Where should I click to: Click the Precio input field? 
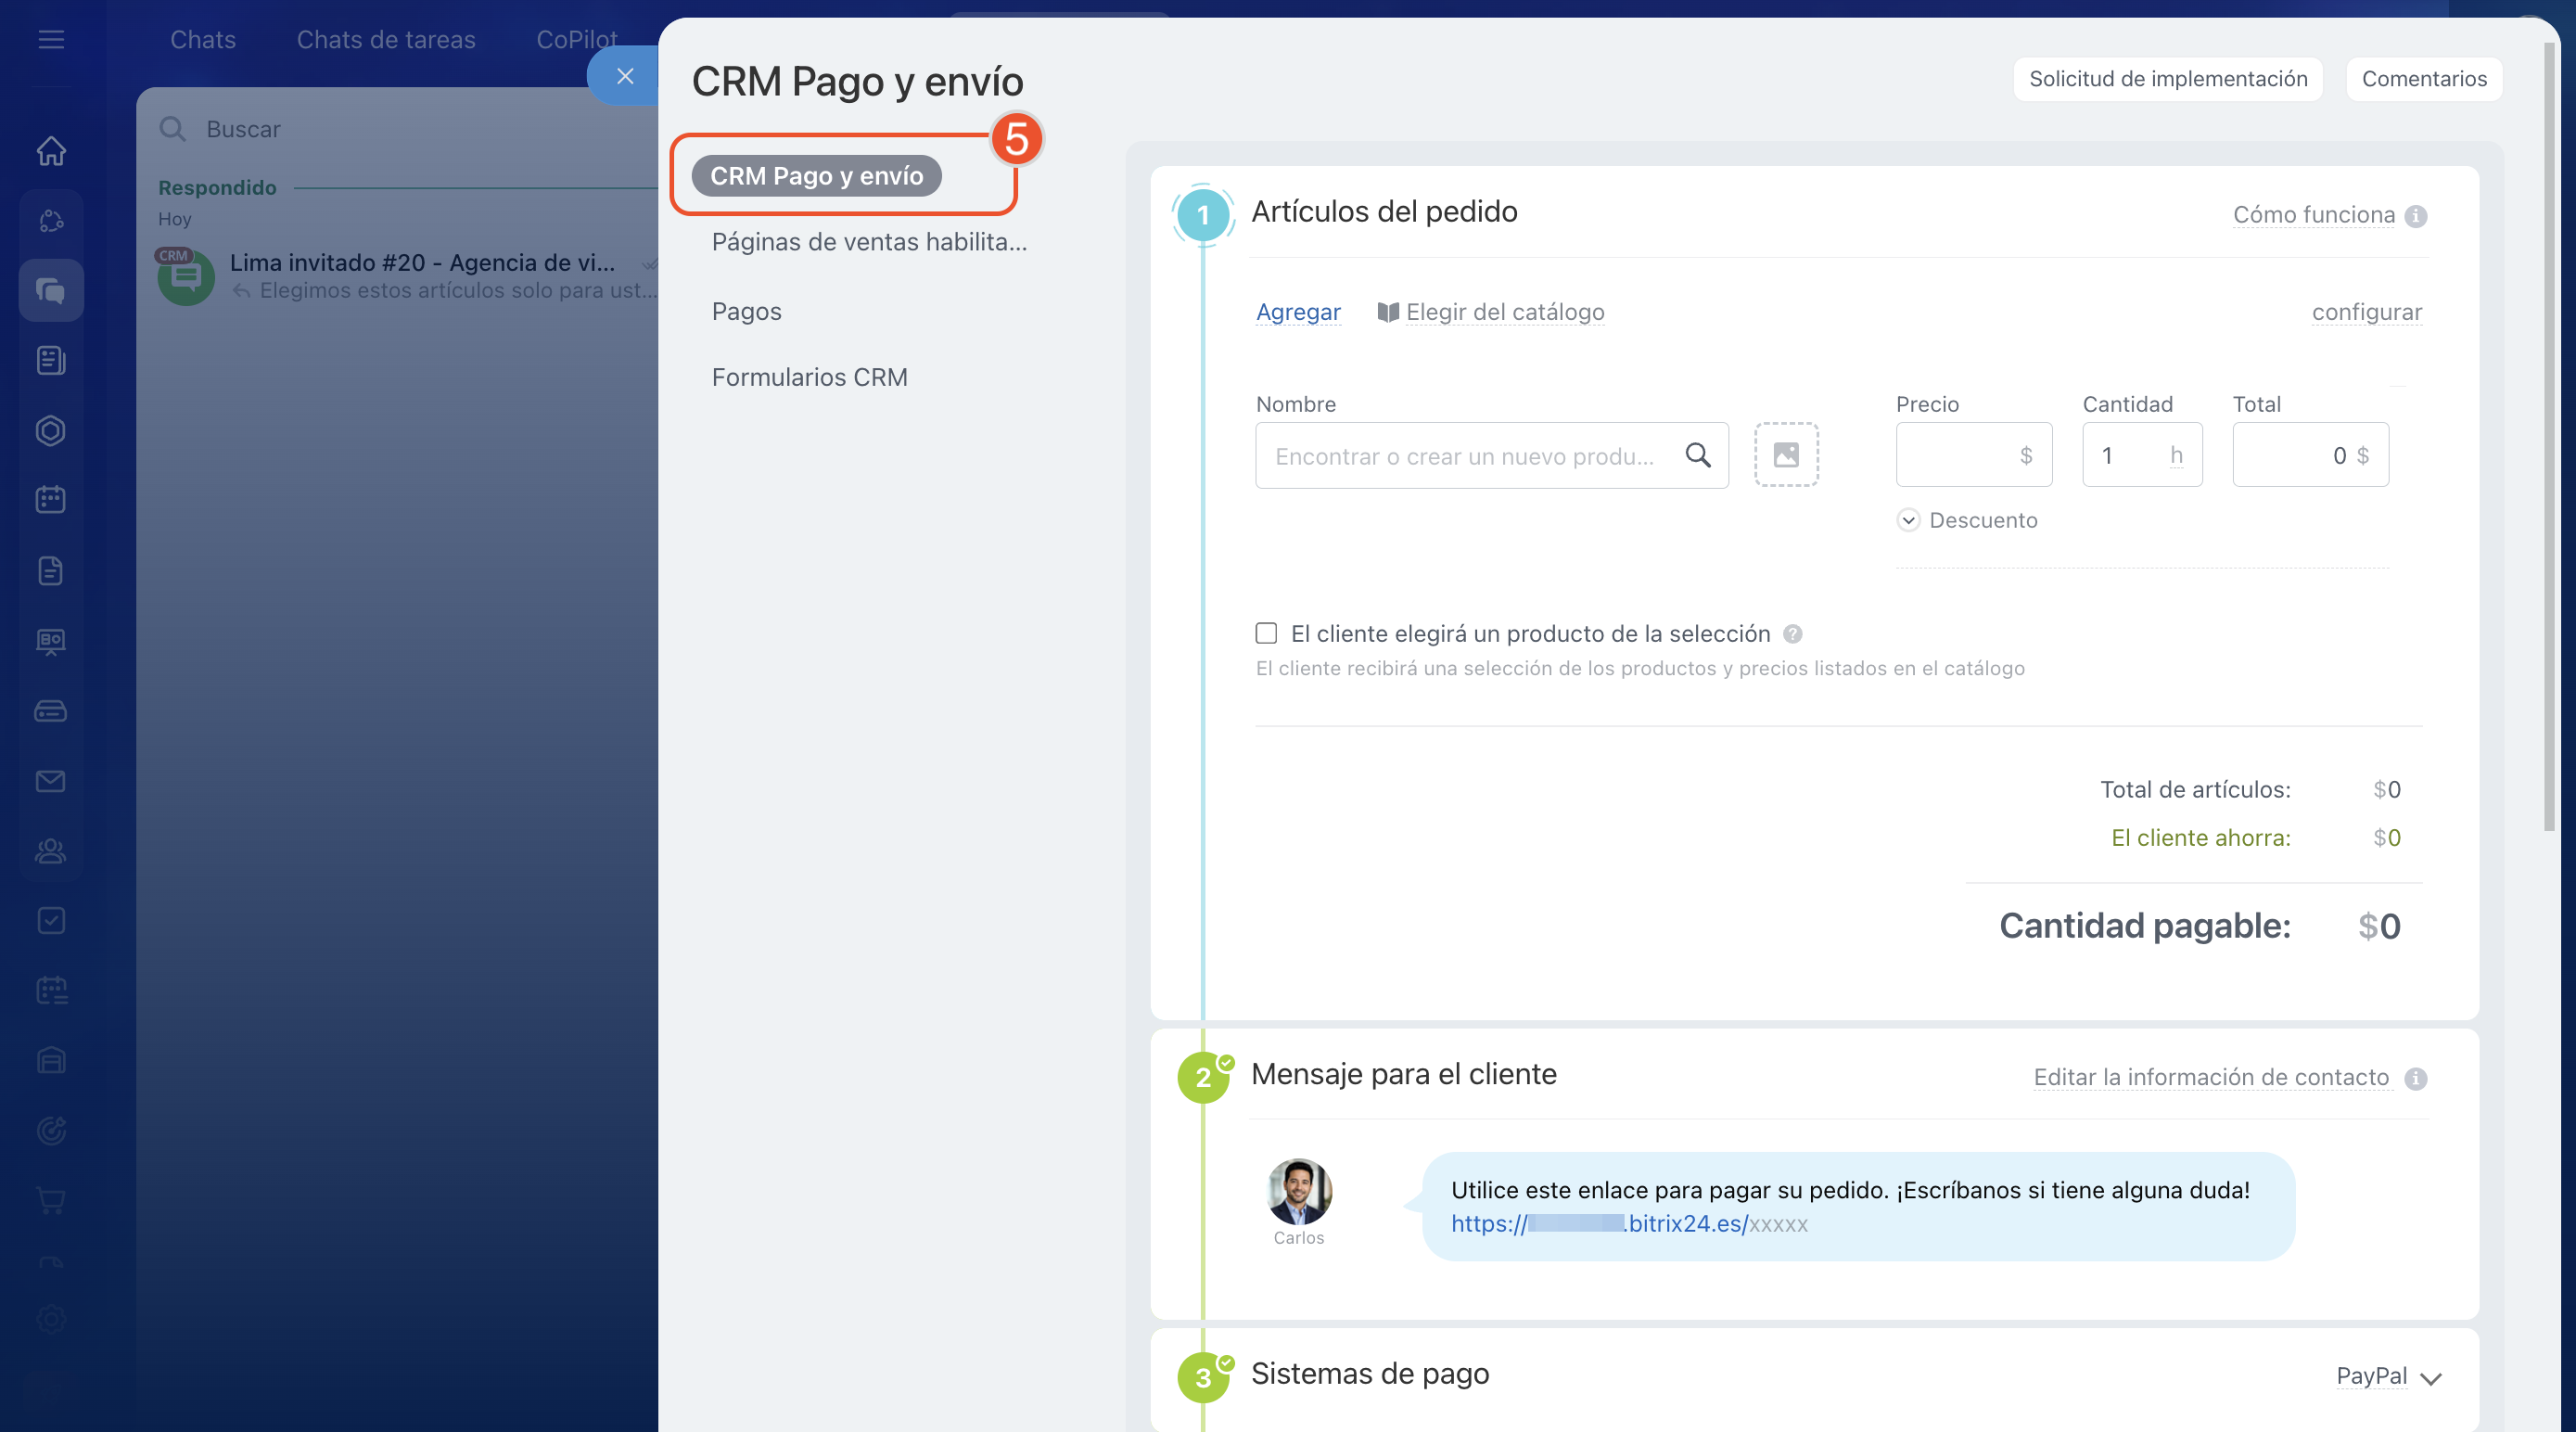[1960, 455]
